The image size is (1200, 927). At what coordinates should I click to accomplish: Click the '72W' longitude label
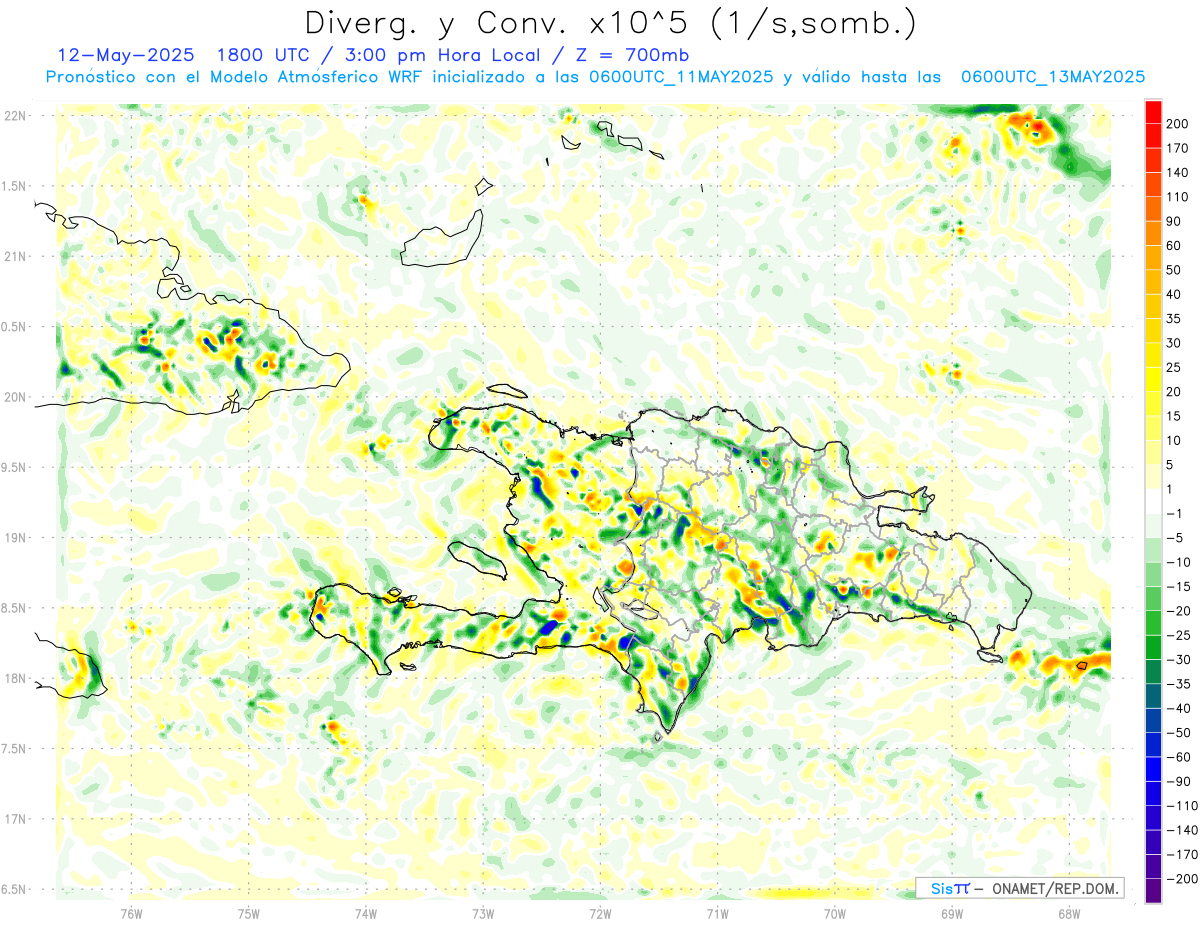click(600, 913)
